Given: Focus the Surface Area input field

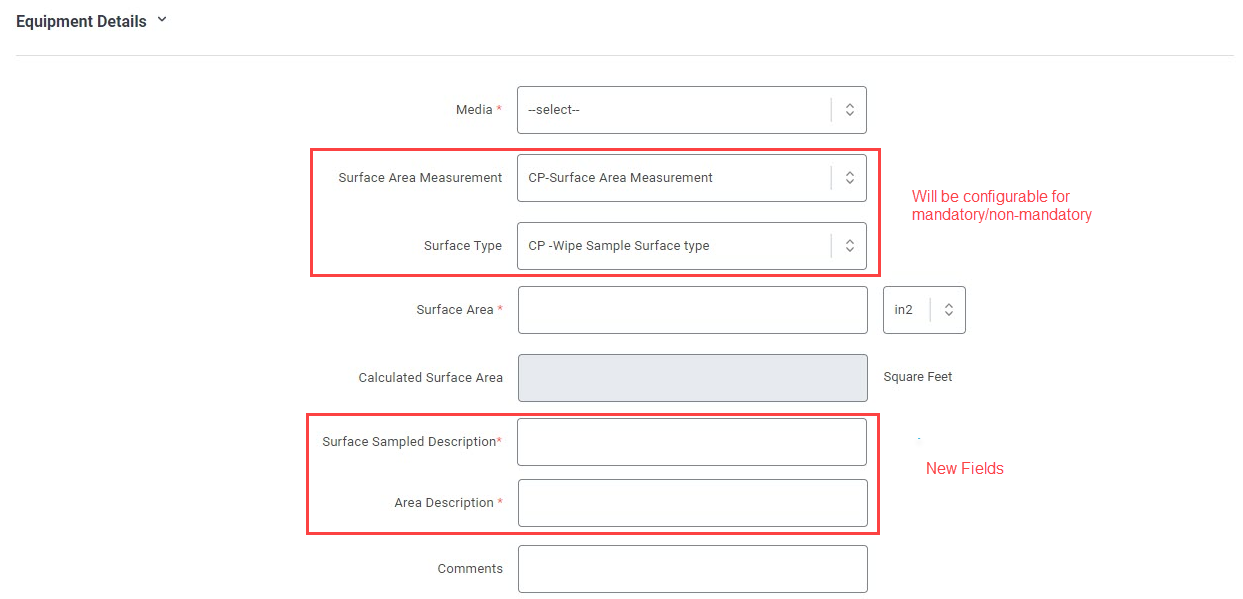Looking at the screenshot, I should tap(692, 310).
